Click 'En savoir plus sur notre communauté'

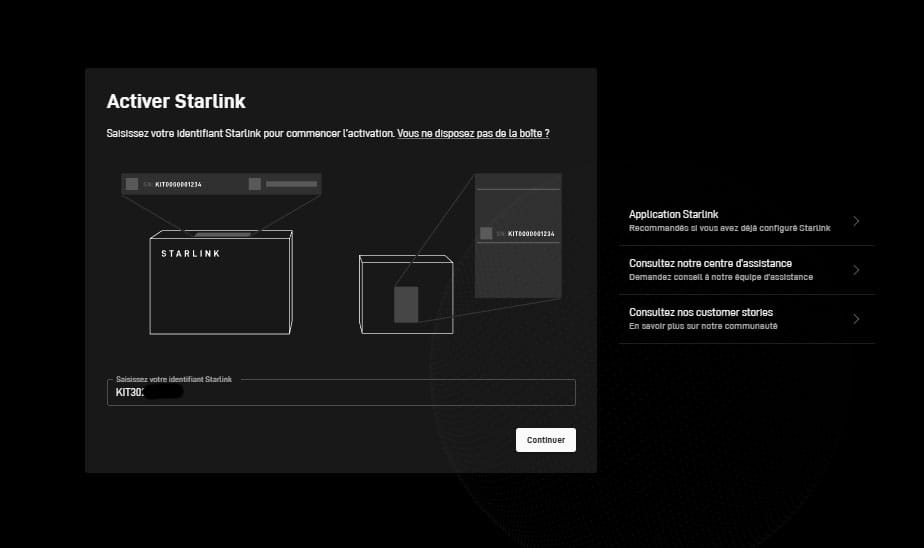pyautogui.click(x=703, y=326)
